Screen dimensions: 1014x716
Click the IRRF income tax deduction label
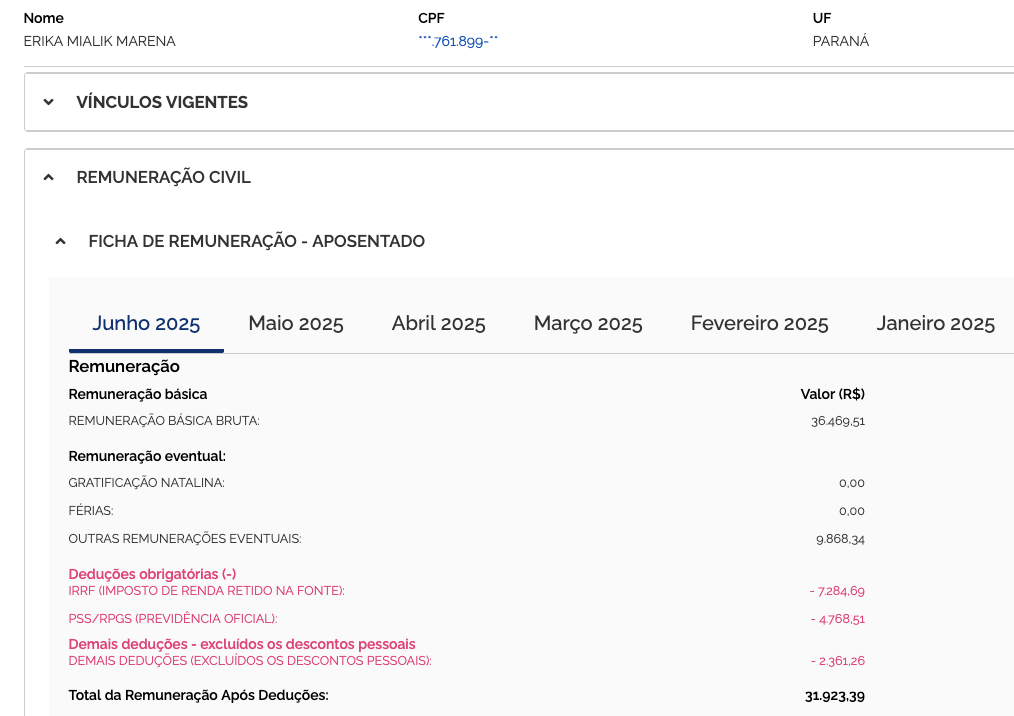(x=206, y=591)
